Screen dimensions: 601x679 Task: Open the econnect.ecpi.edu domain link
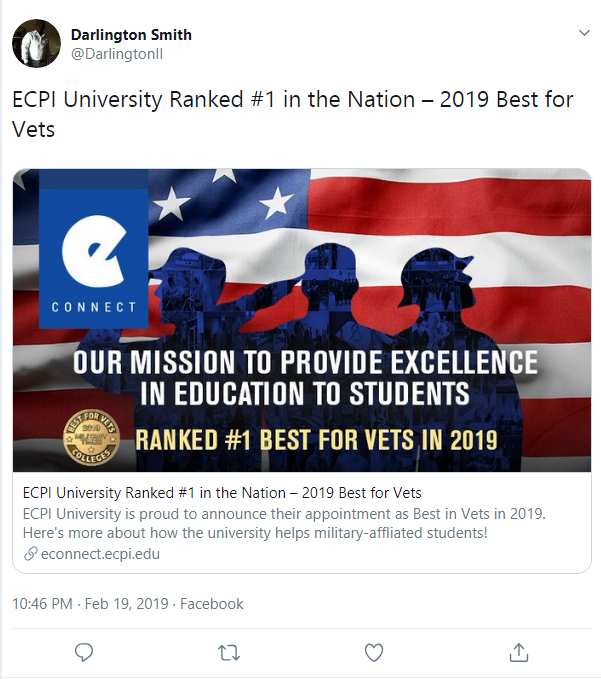(100, 554)
